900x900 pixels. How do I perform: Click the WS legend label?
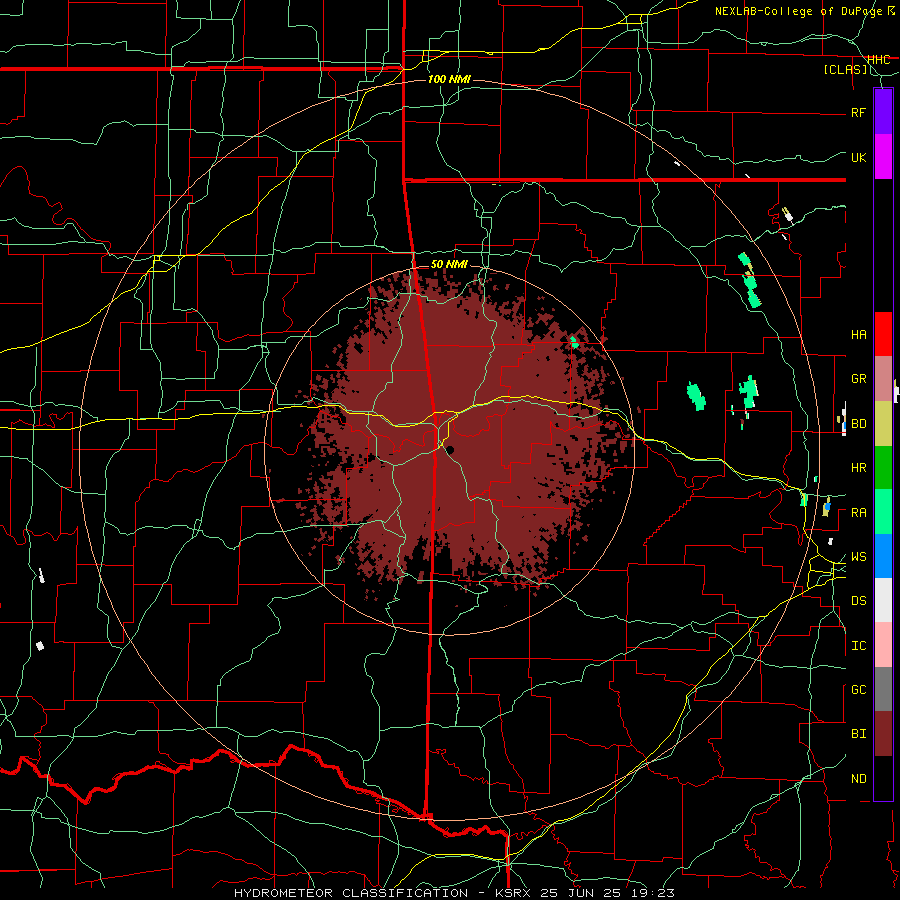tap(858, 557)
